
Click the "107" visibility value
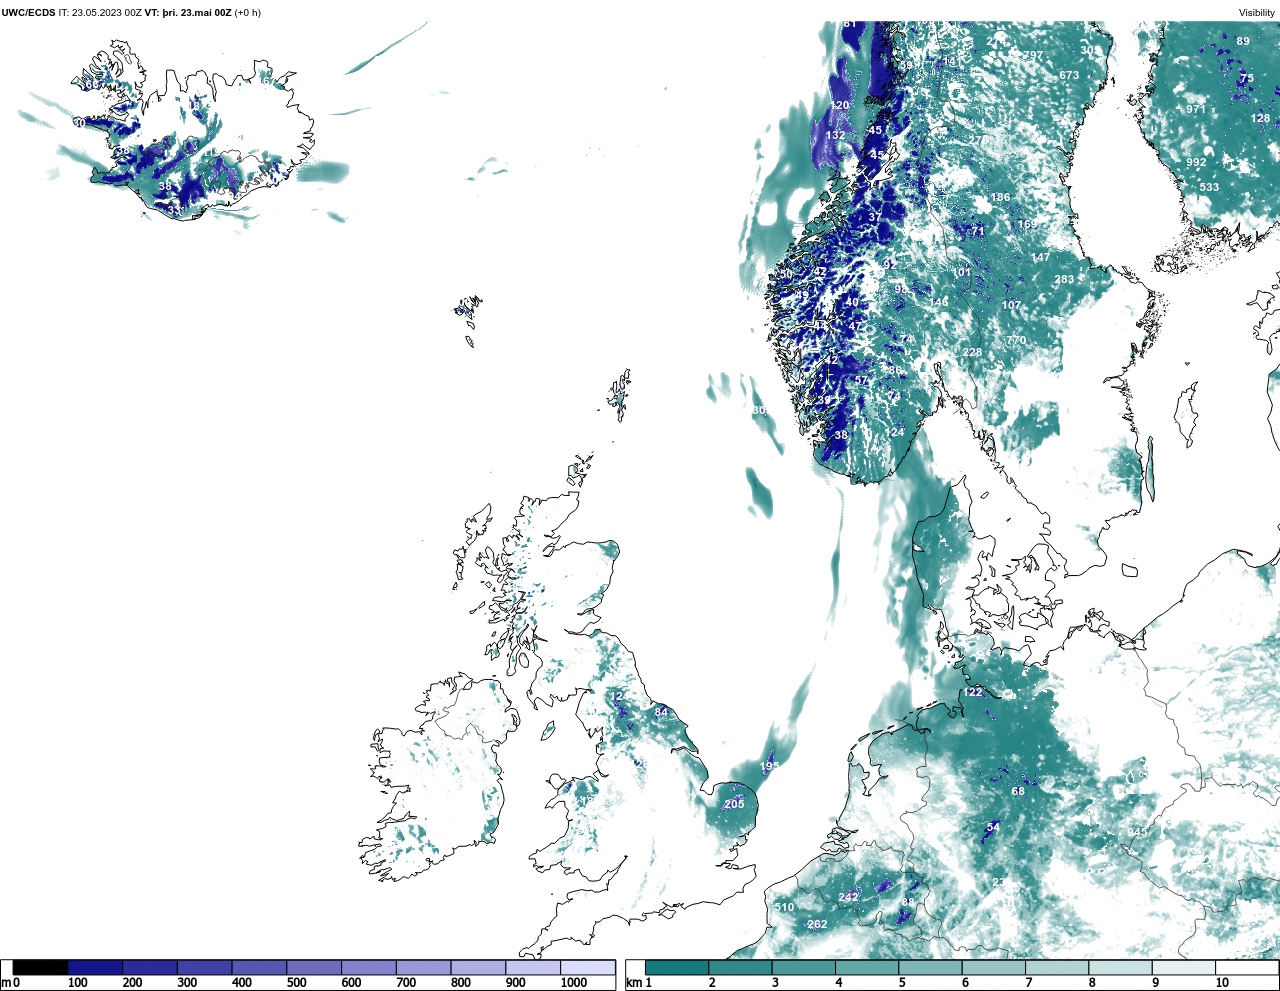(x=1012, y=306)
